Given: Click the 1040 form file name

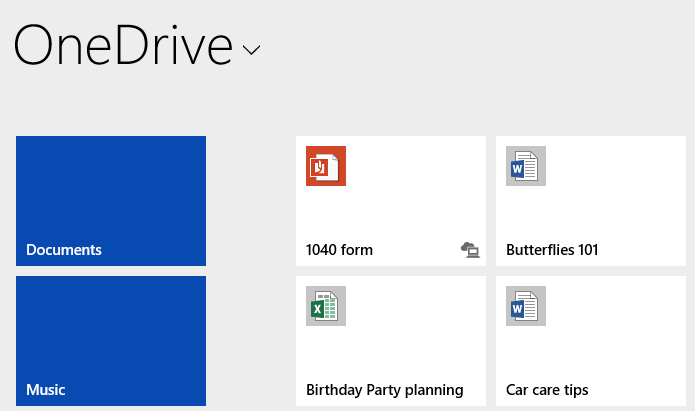Looking at the screenshot, I should pos(339,250).
